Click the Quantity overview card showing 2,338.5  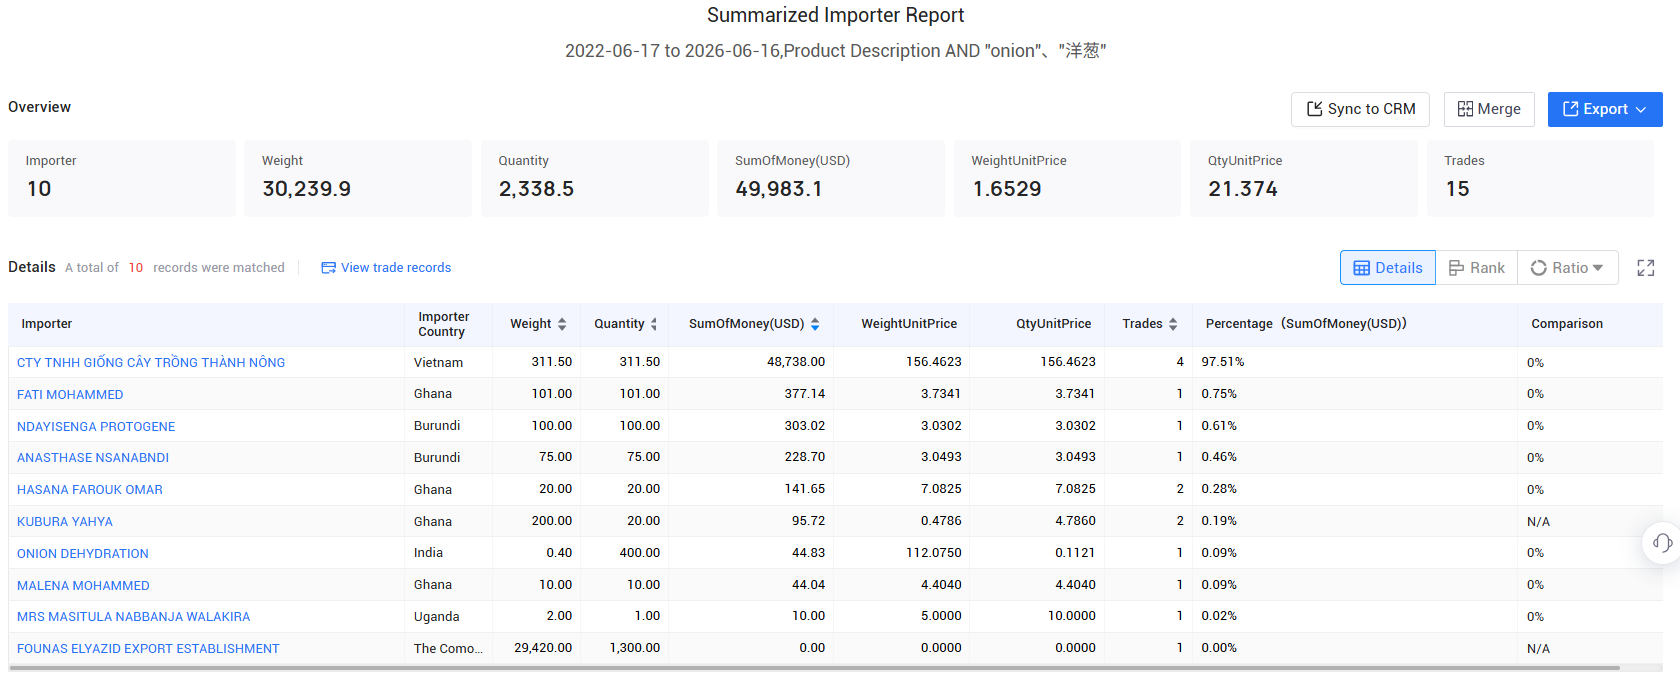tap(595, 178)
